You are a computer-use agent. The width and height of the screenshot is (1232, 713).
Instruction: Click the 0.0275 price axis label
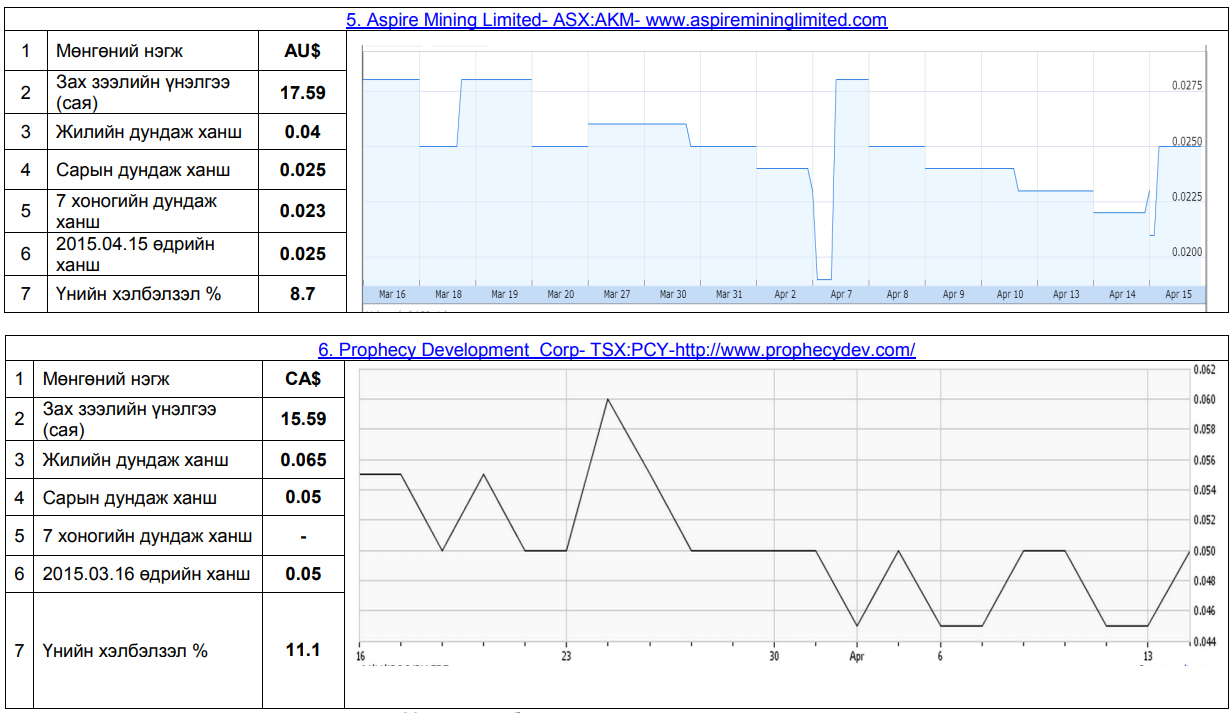tap(1187, 87)
